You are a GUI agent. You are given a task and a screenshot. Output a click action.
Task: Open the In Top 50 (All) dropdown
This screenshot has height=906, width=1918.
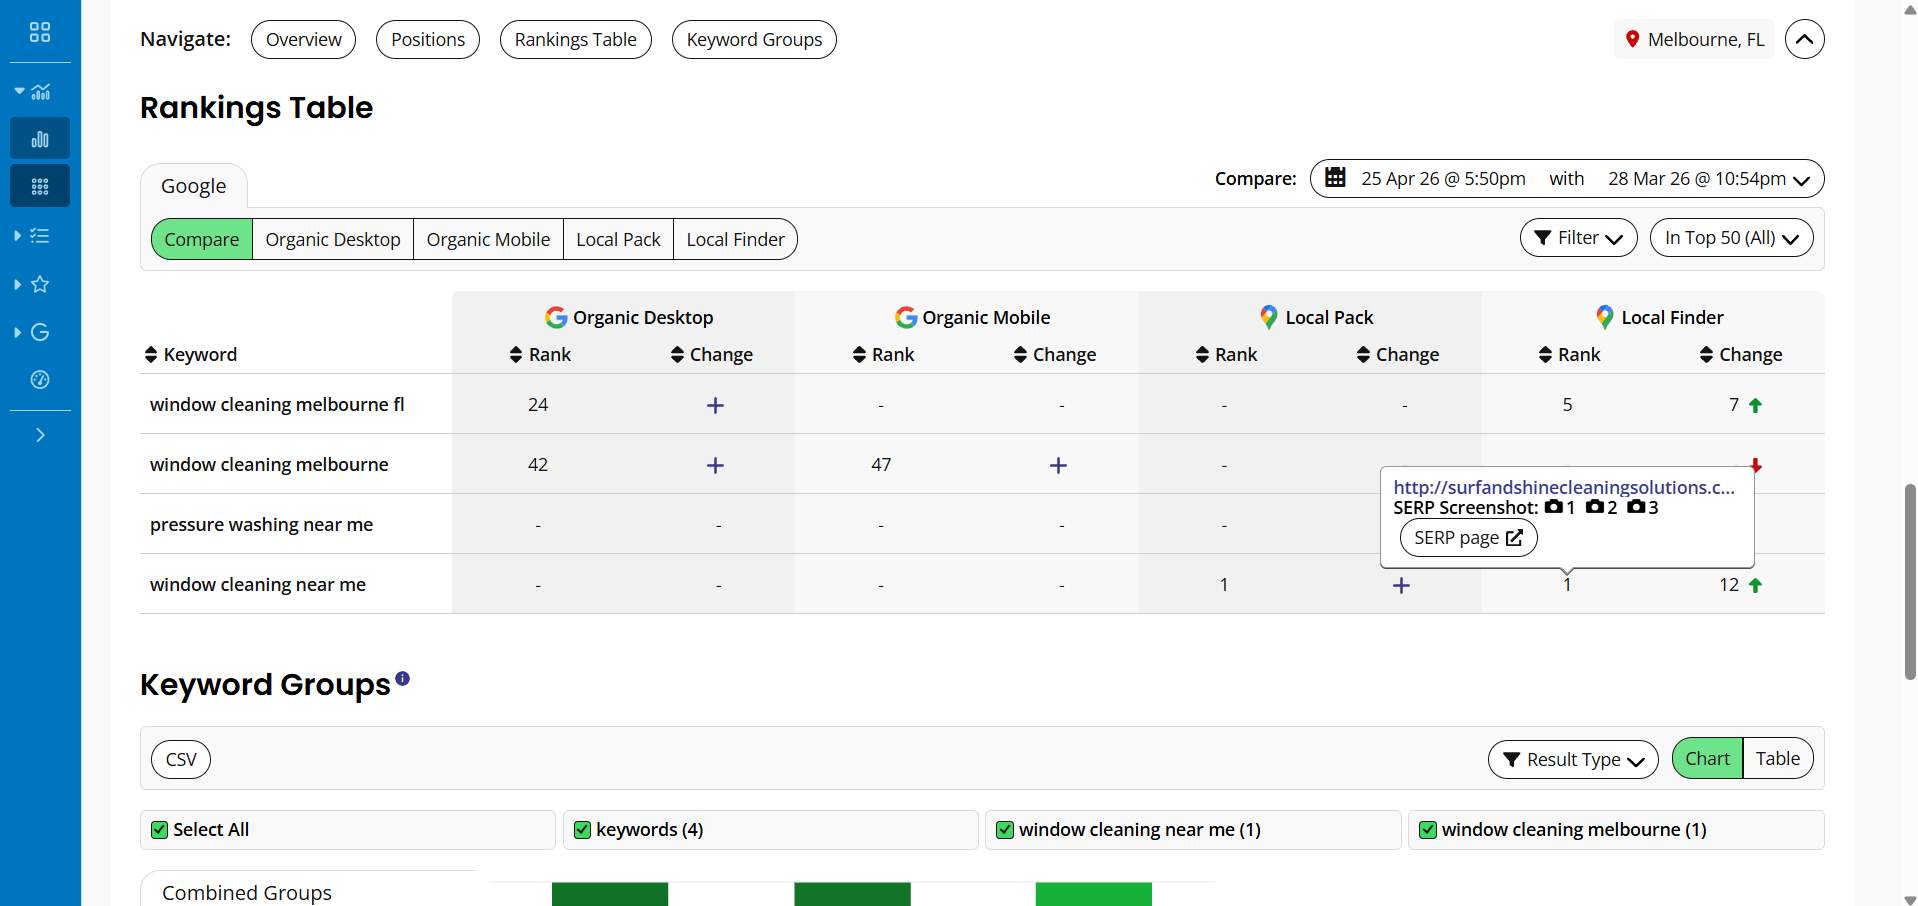coord(1732,237)
